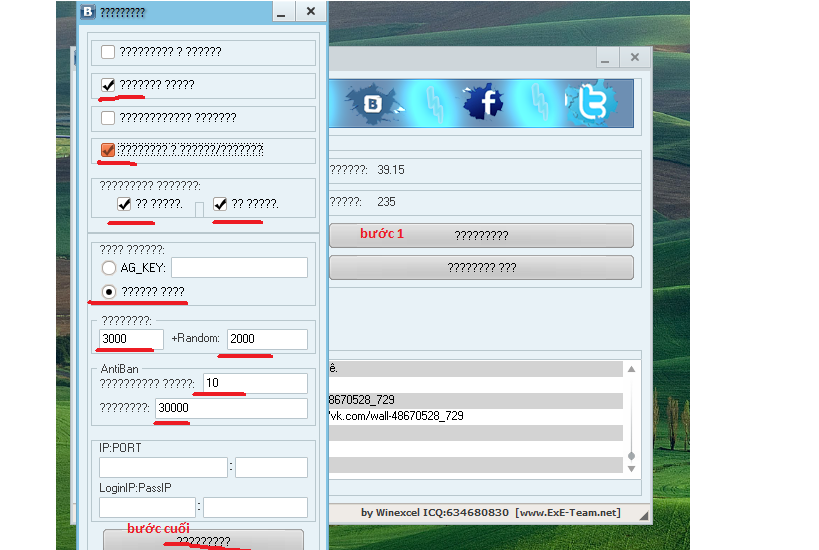The height and width of the screenshot is (550, 819).
Task: Click lightning bolt icon between Facebook and Twitter
Action: click(x=538, y=102)
